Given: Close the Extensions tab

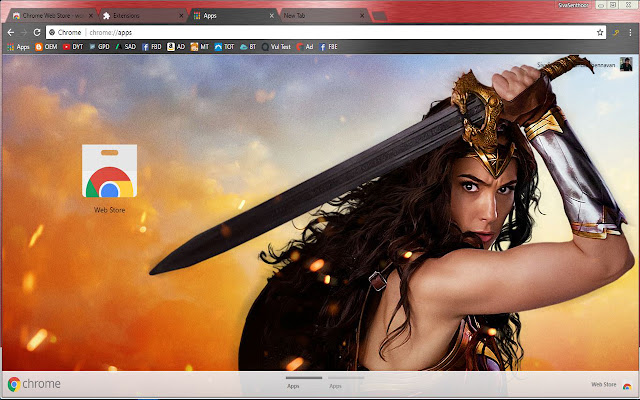Looking at the screenshot, I should 181,16.
